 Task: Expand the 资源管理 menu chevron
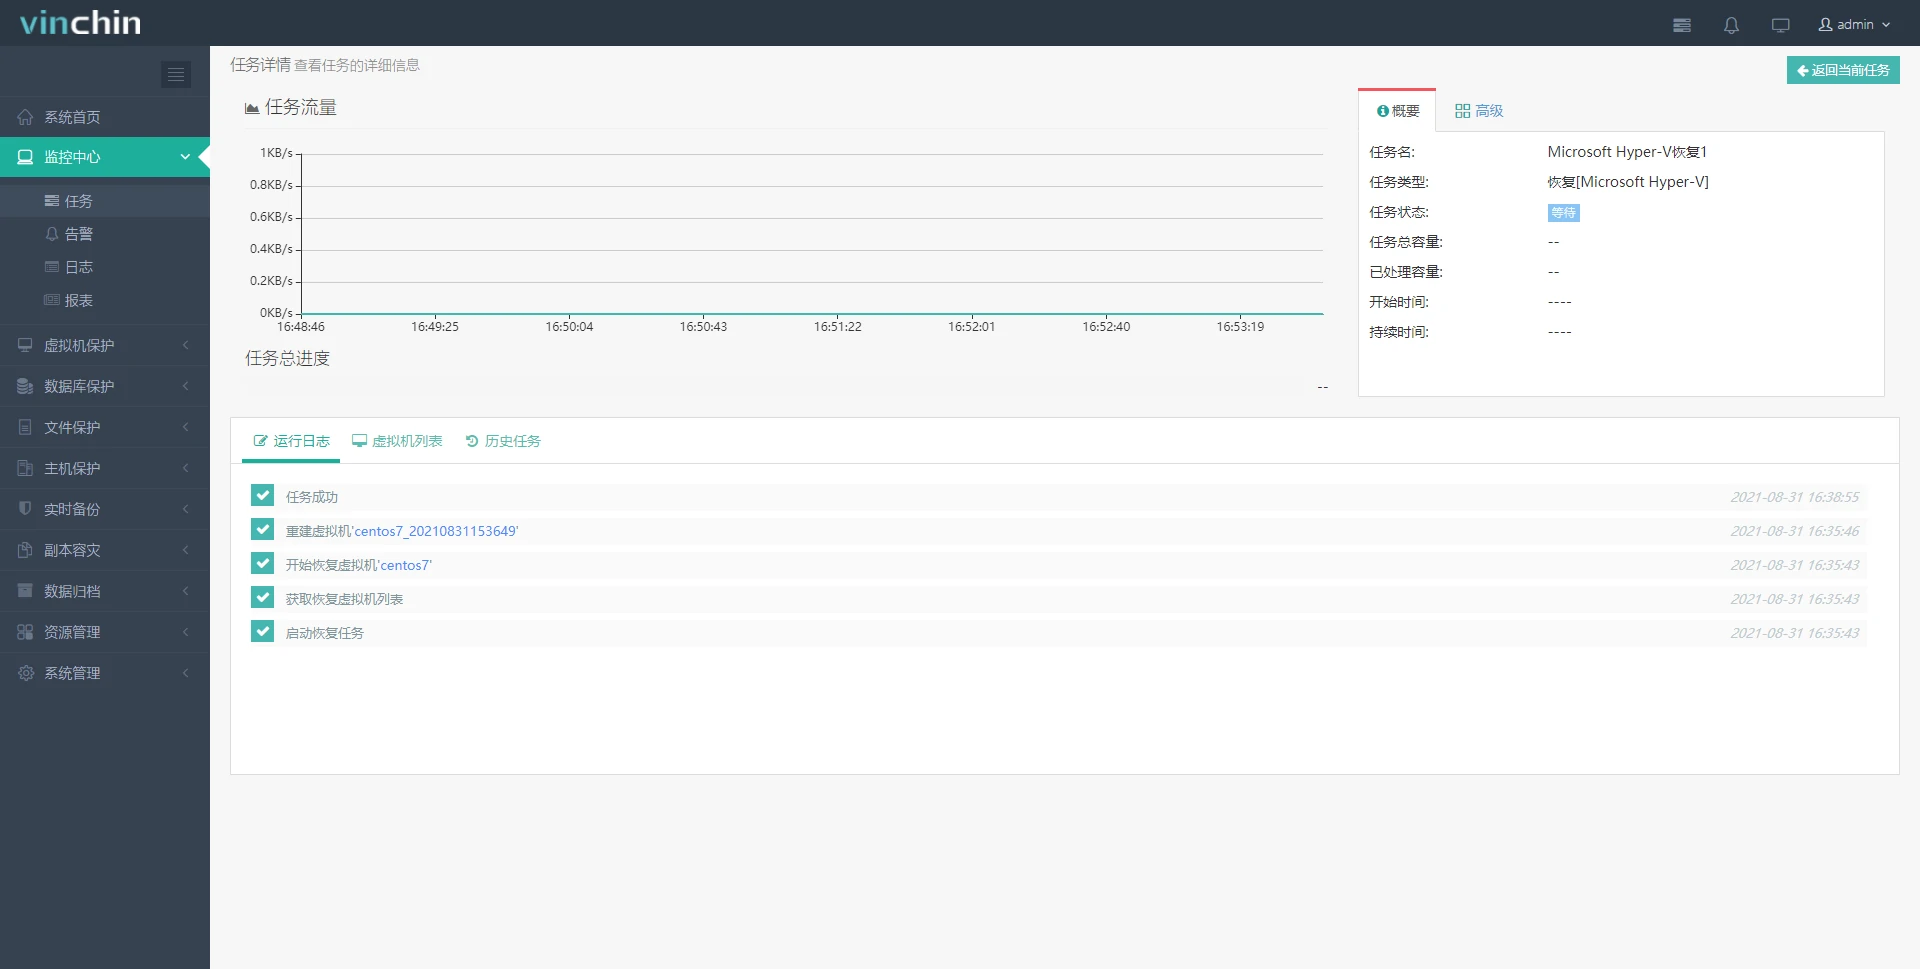(185, 632)
